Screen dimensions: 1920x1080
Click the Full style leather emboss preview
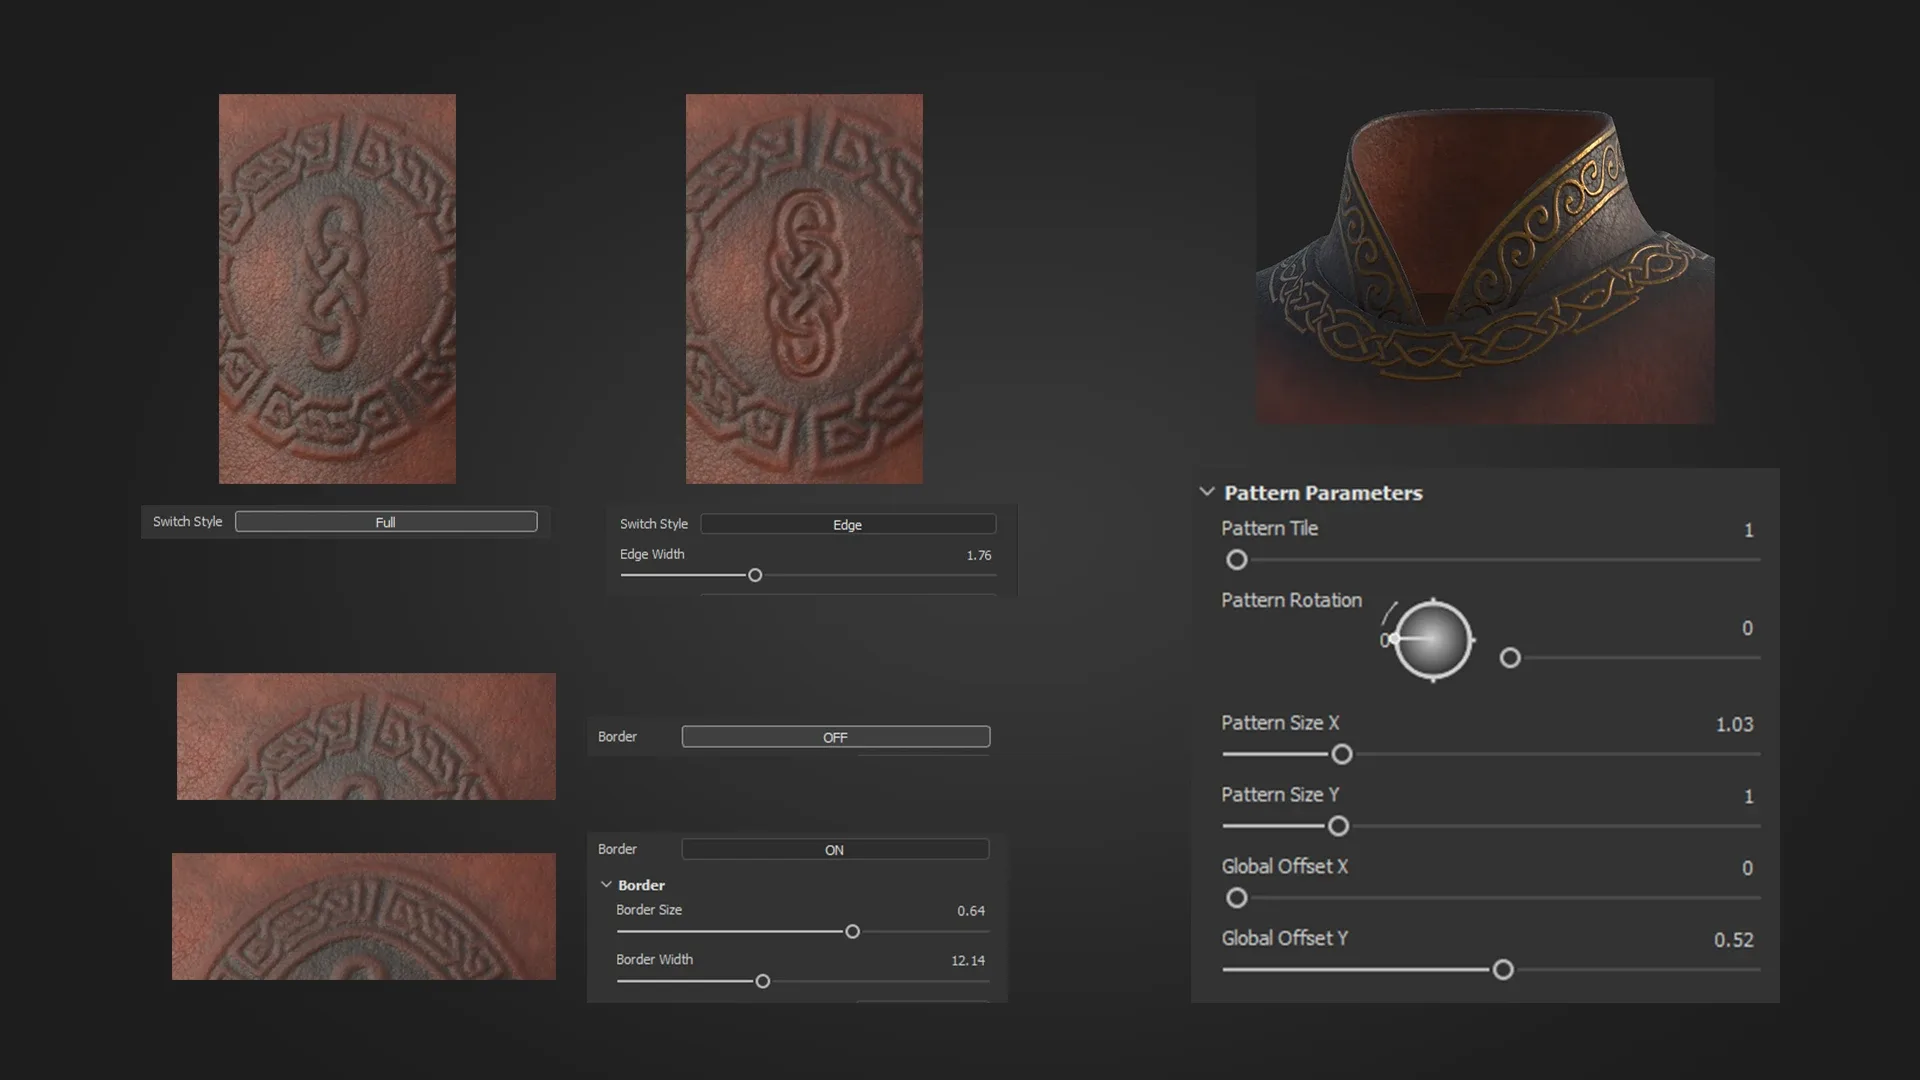click(337, 289)
